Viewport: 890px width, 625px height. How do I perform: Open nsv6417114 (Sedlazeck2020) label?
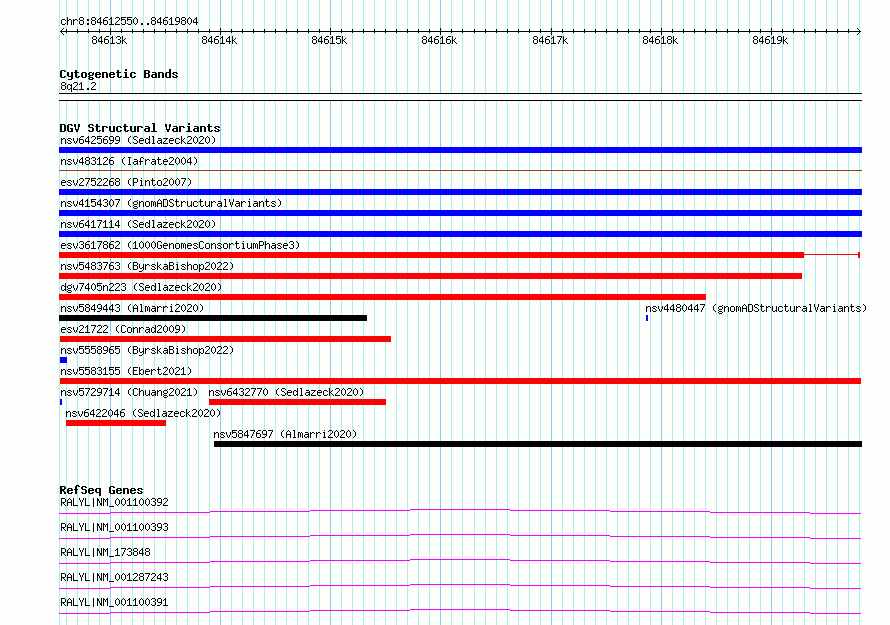coord(138,224)
